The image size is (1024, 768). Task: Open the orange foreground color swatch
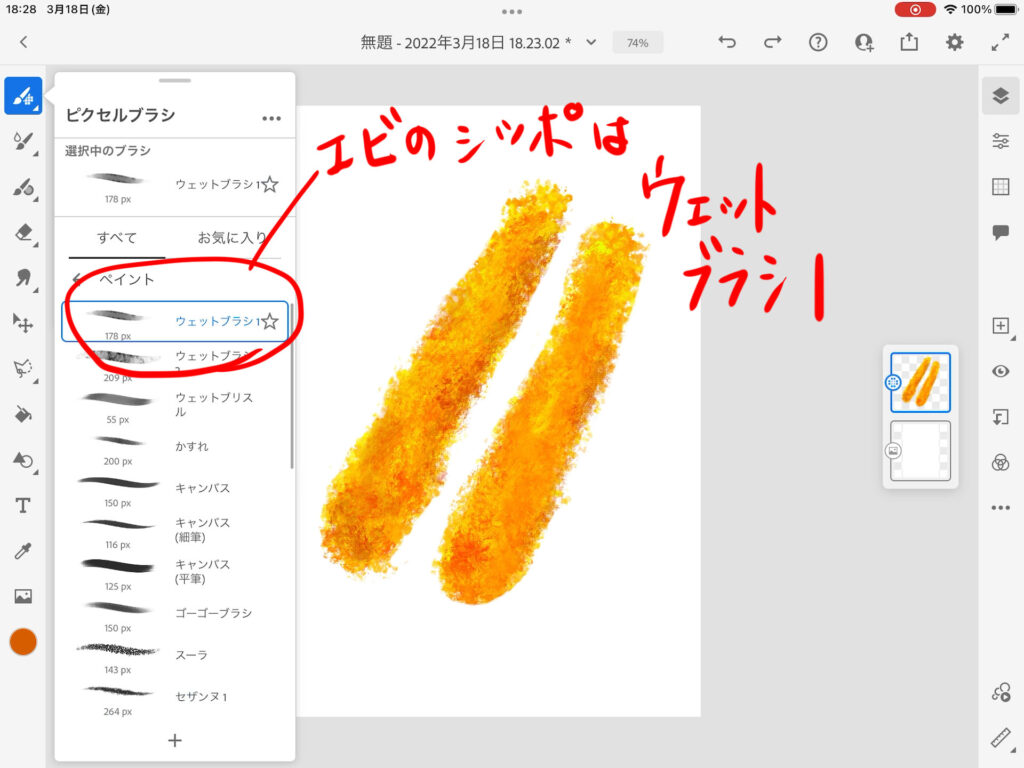pyautogui.click(x=23, y=641)
